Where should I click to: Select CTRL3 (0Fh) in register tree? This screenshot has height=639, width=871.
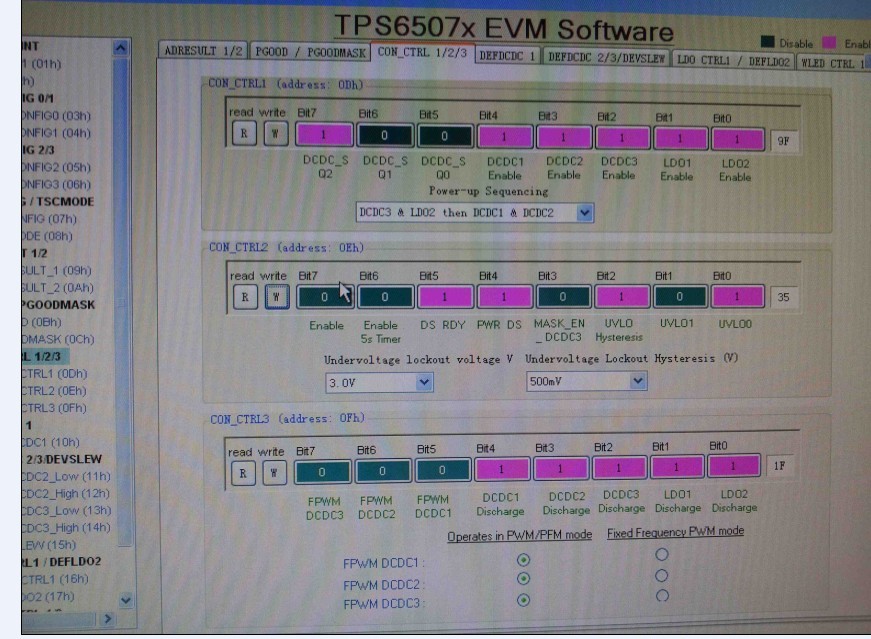pos(54,408)
